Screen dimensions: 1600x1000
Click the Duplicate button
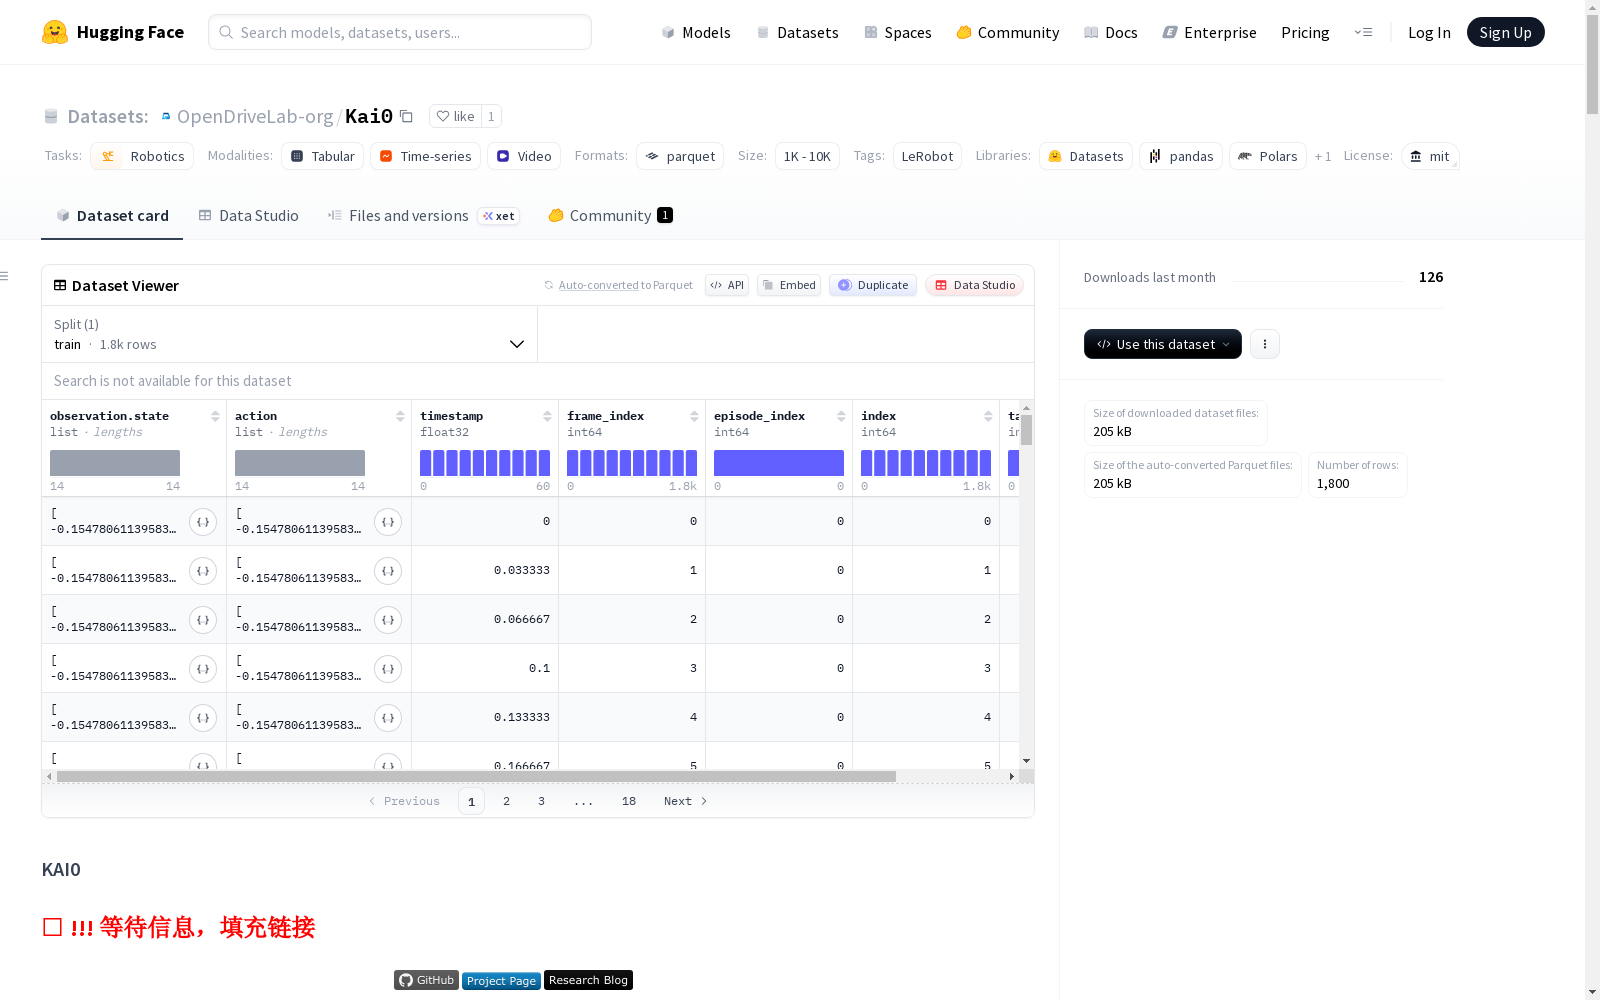coord(873,285)
